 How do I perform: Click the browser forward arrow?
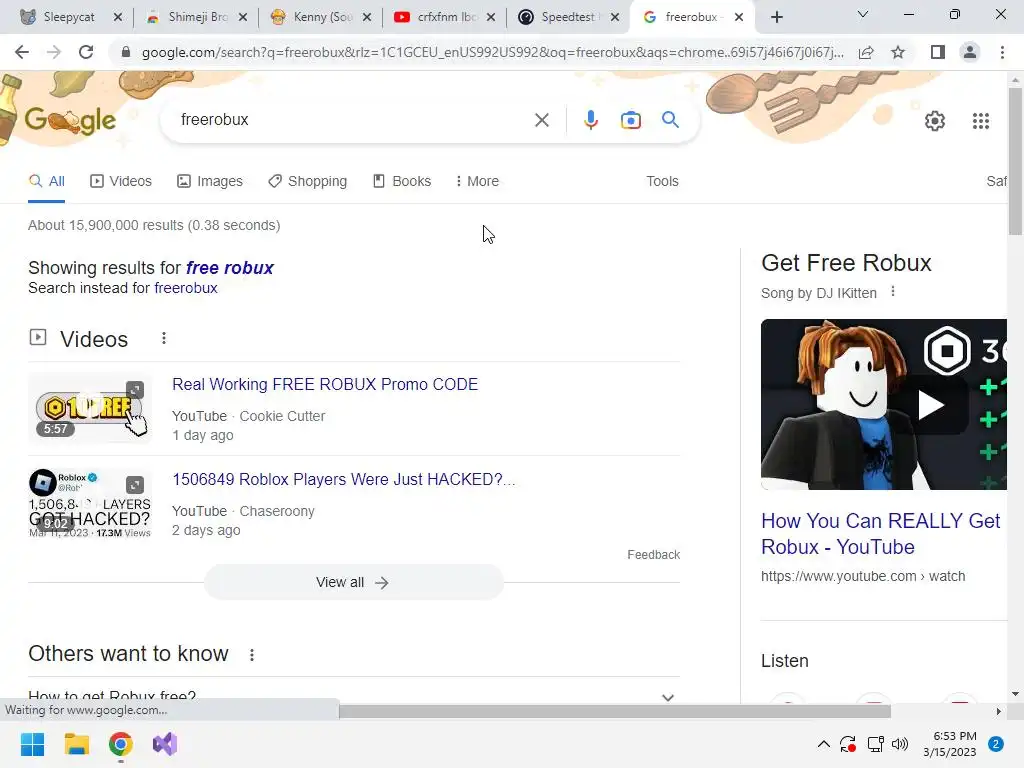[54, 52]
